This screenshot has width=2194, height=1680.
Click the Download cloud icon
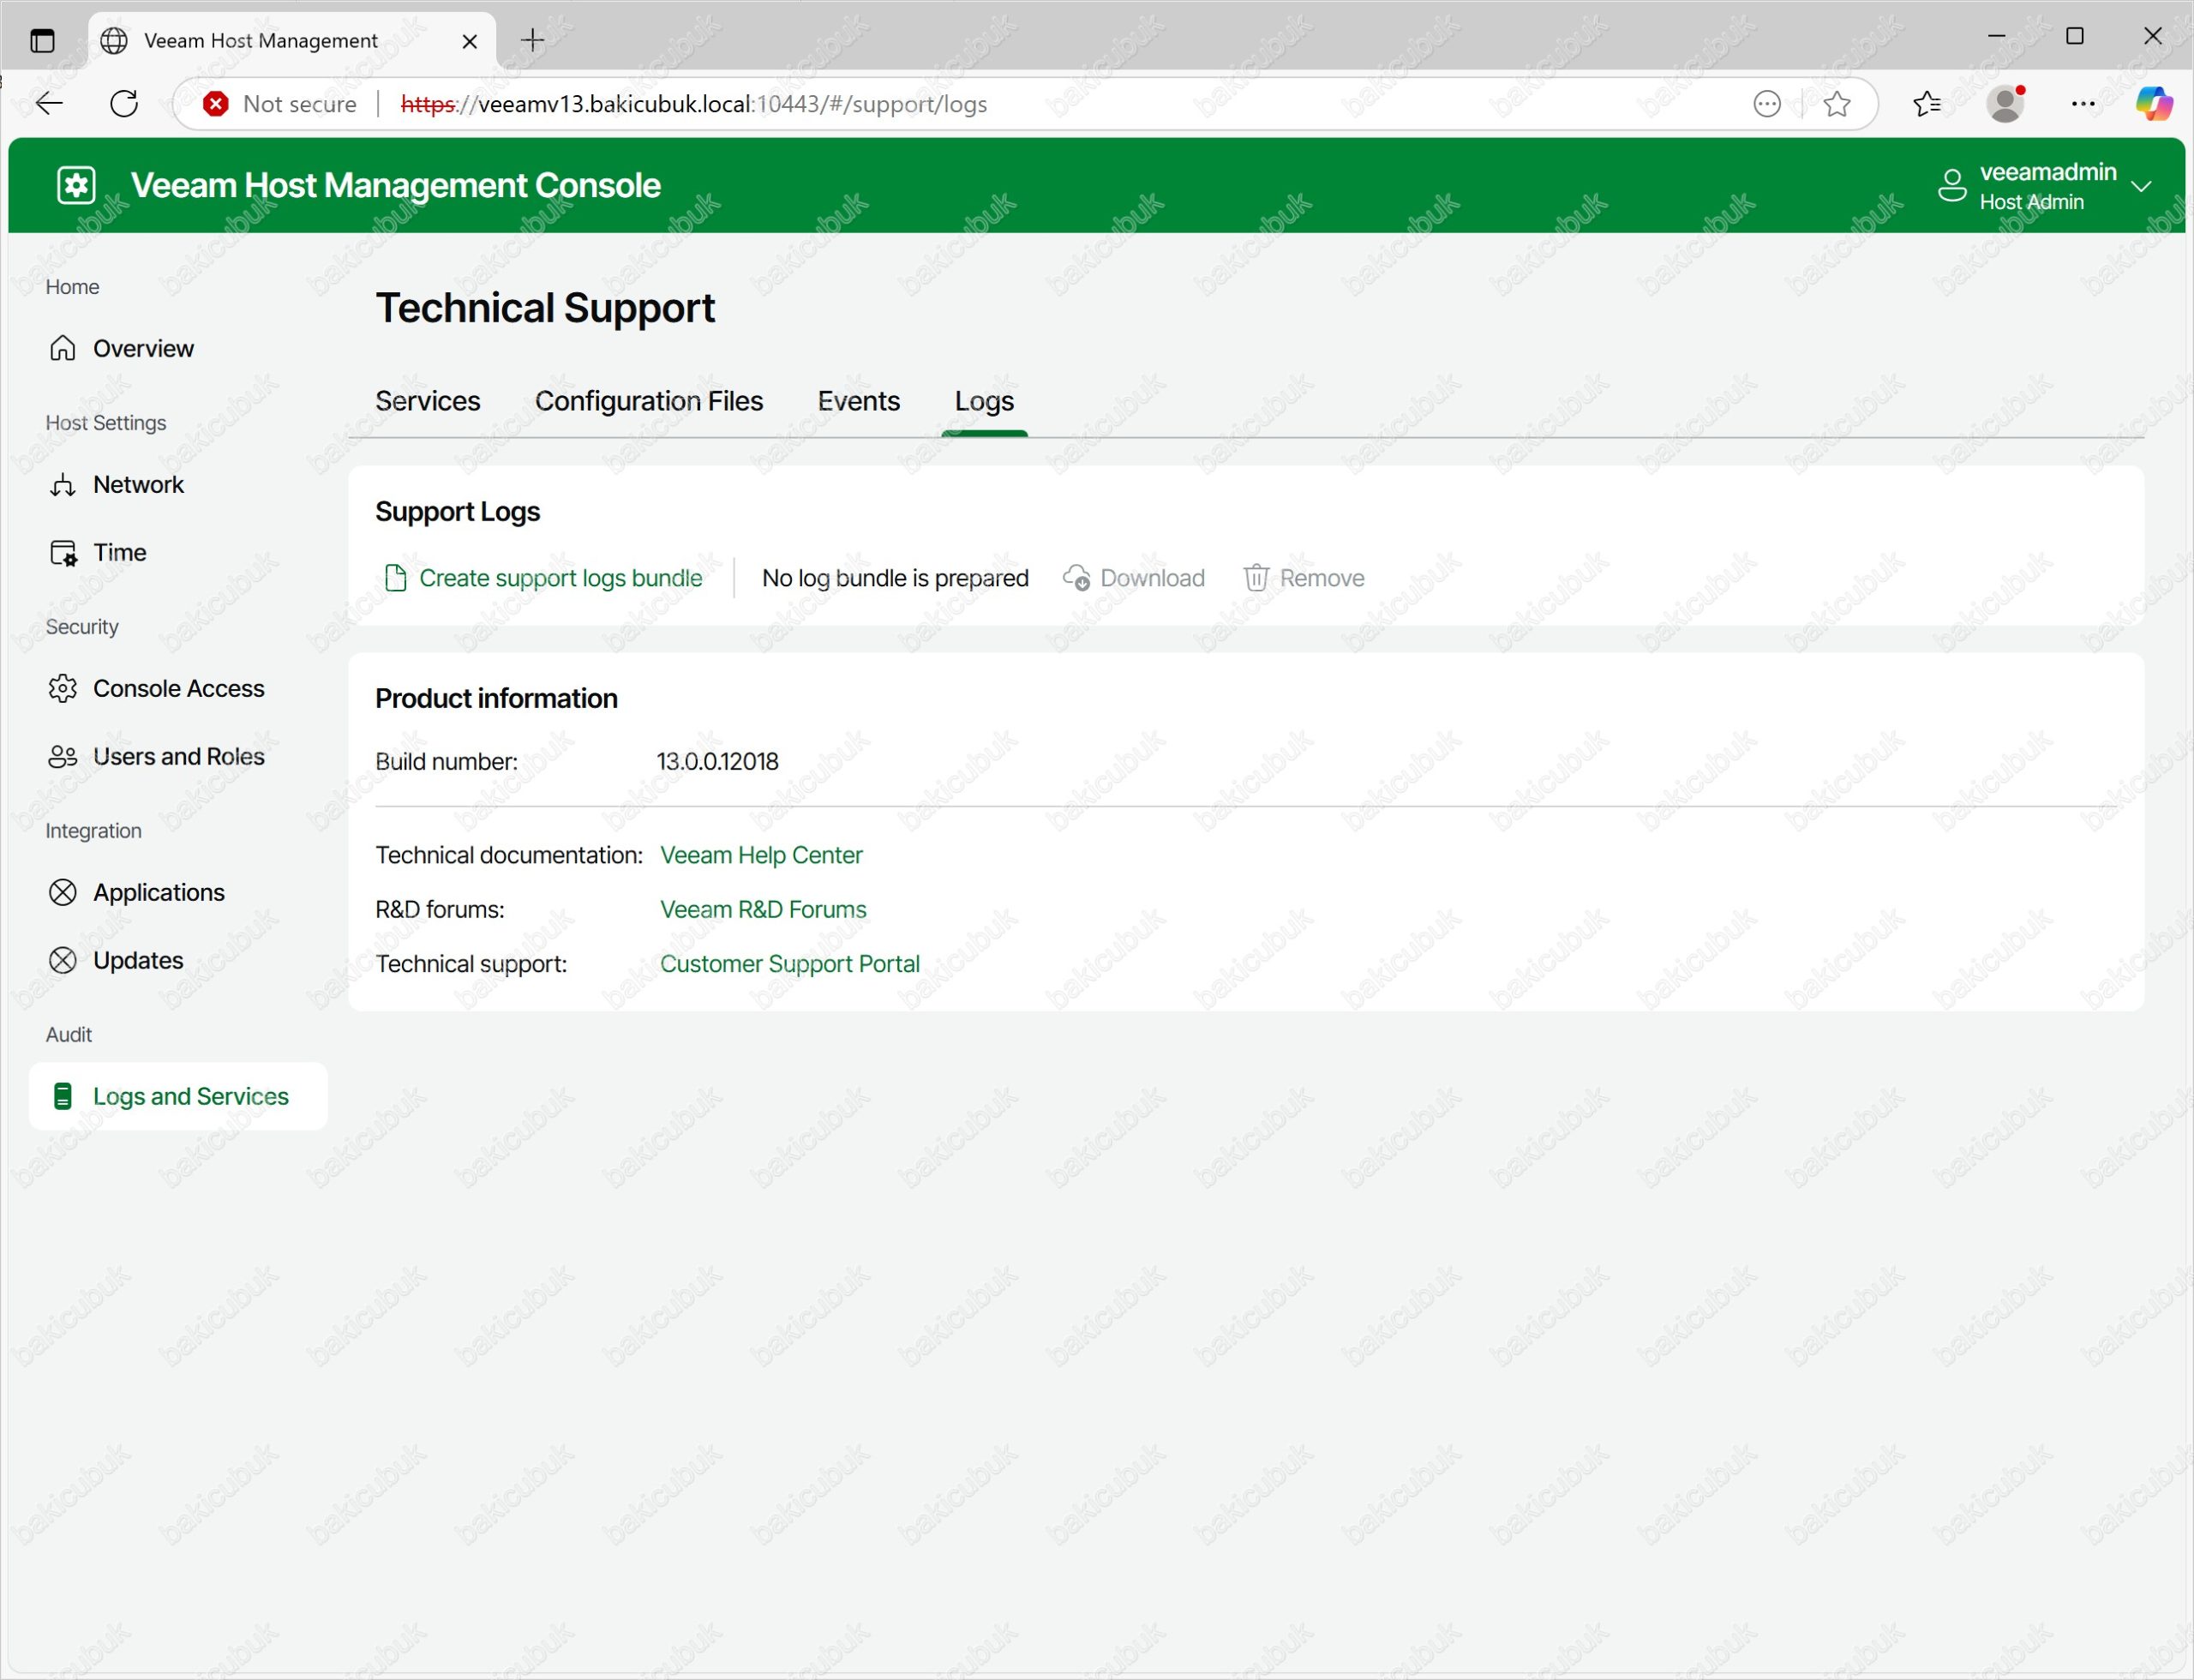pyautogui.click(x=1076, y=578)
